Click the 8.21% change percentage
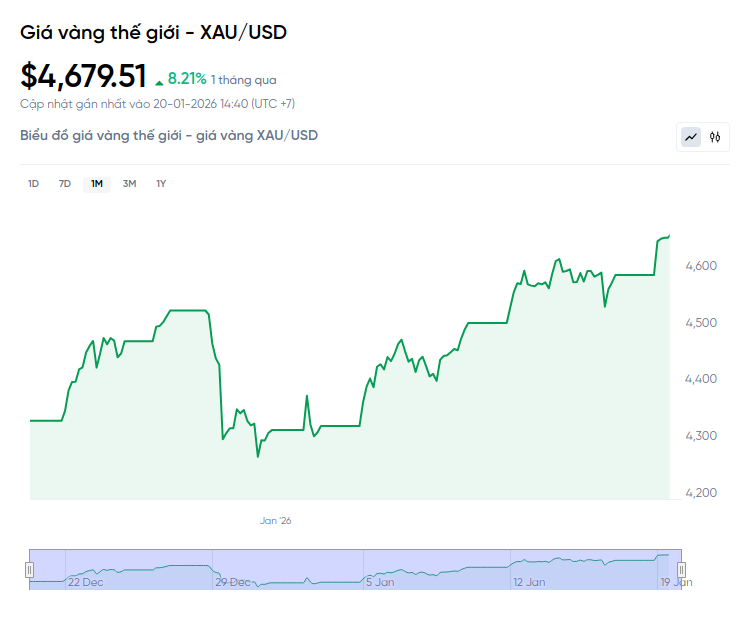750x634 pixels. [x=186, y=78]
